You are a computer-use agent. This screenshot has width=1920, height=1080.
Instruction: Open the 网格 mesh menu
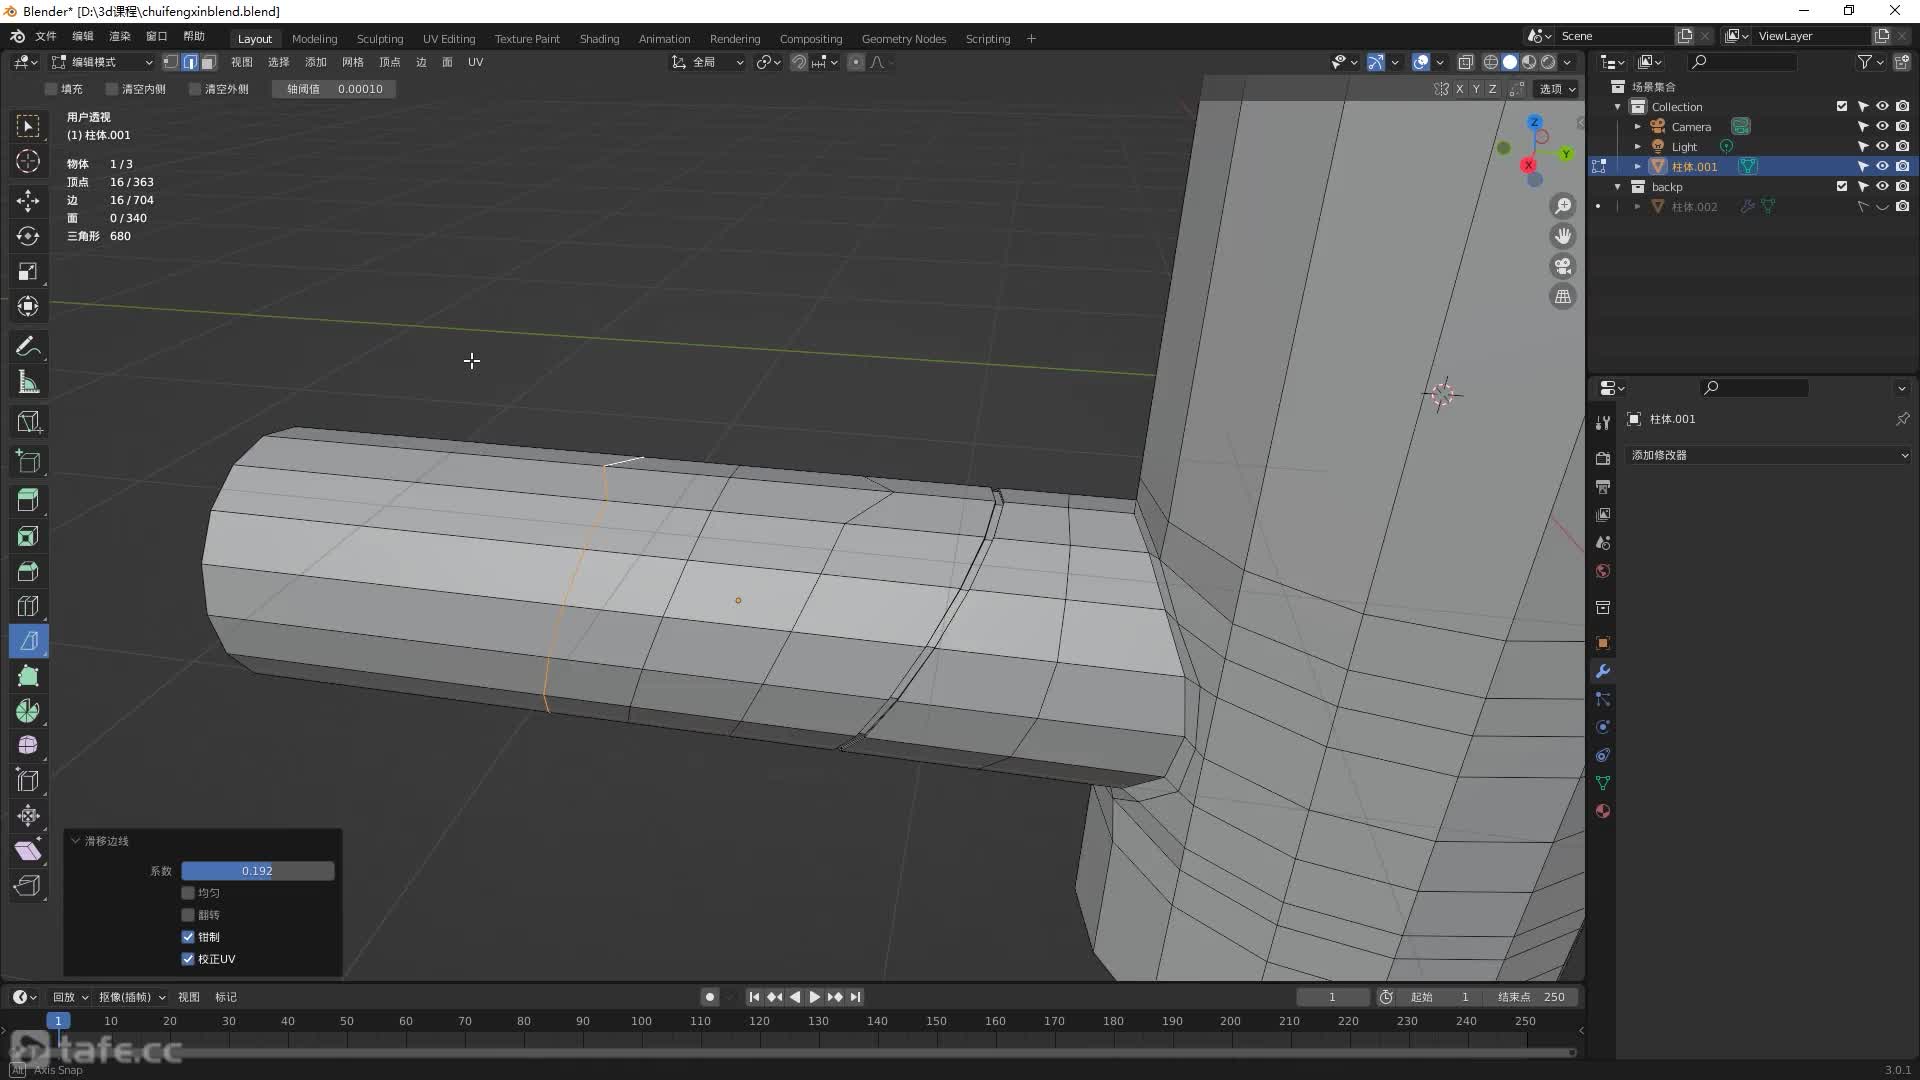click(353, 62)
